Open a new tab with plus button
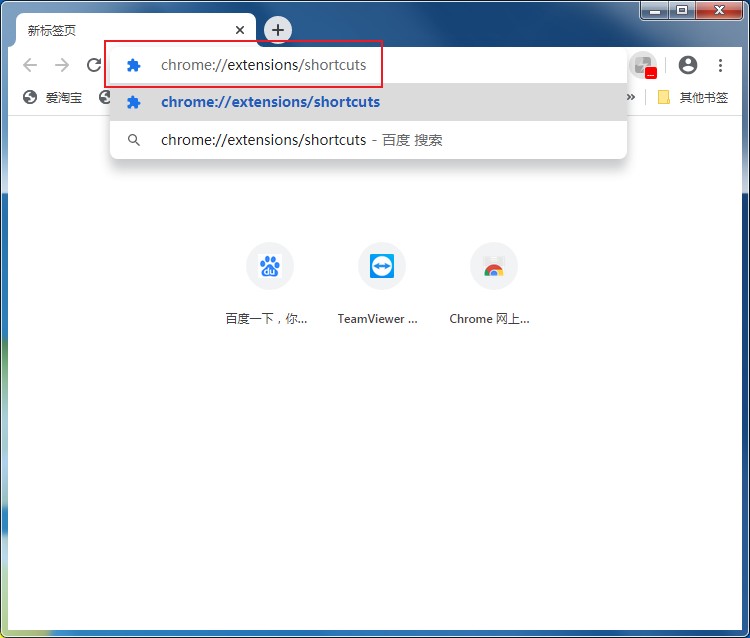 point(278,30)
